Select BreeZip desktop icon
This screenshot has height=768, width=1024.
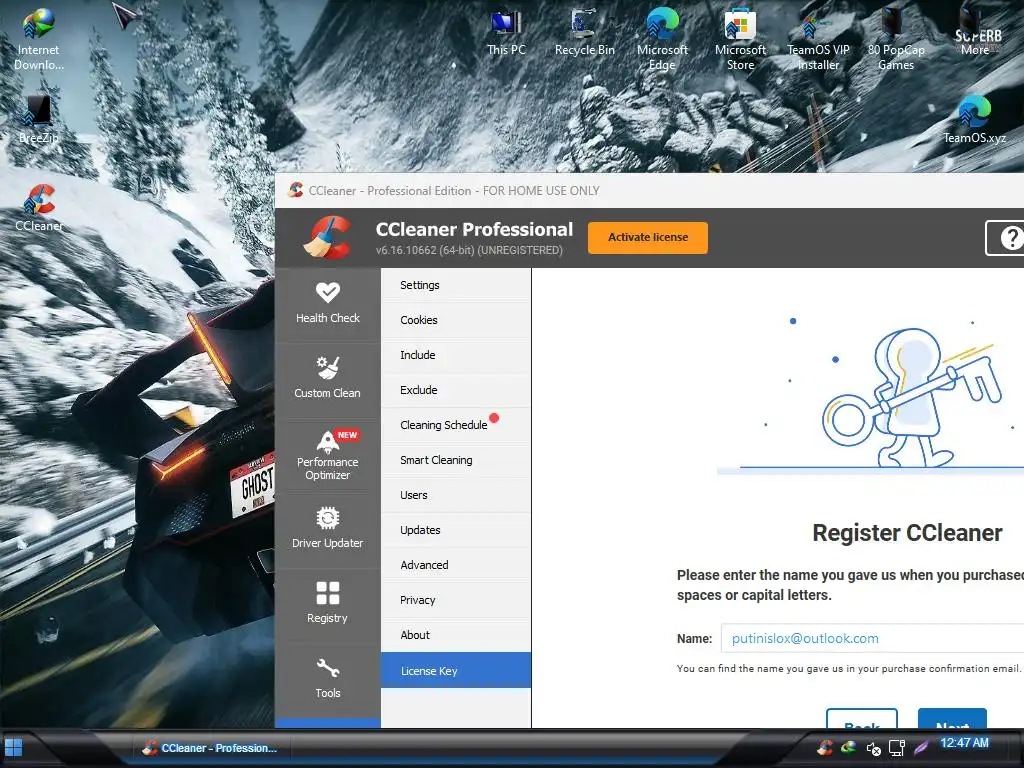tap(39, 120)
